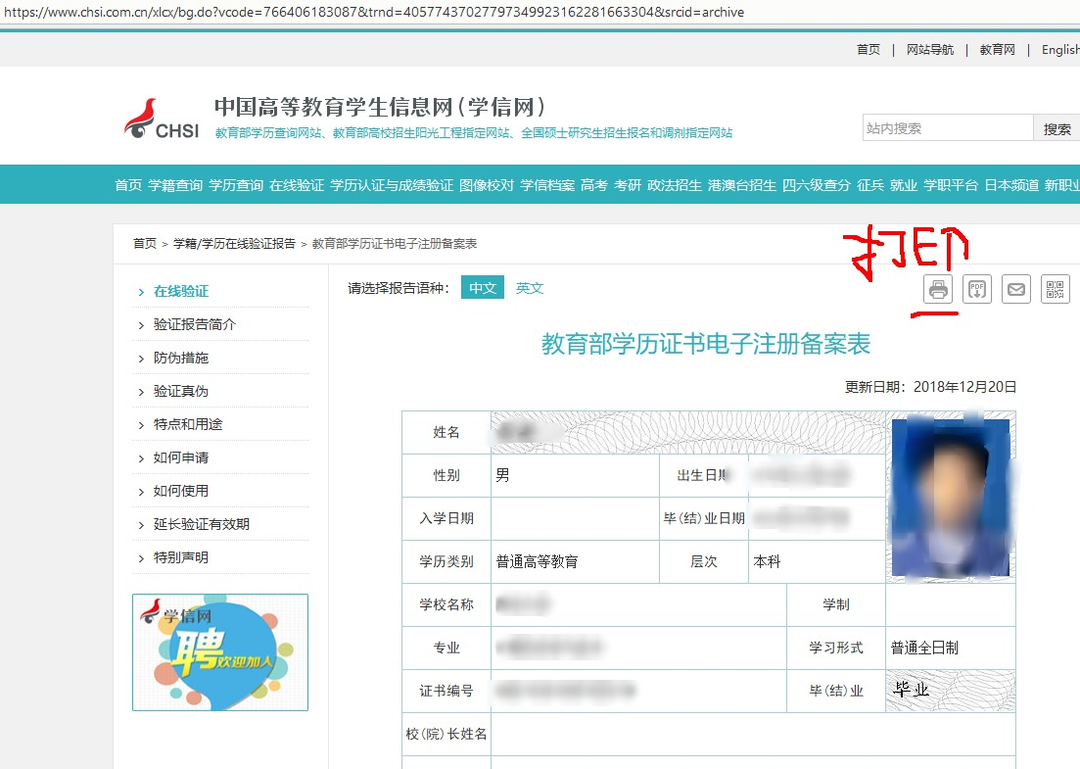Switch report language to 英文
Viewport: 1080px width, 769px height.
(529, 288)
